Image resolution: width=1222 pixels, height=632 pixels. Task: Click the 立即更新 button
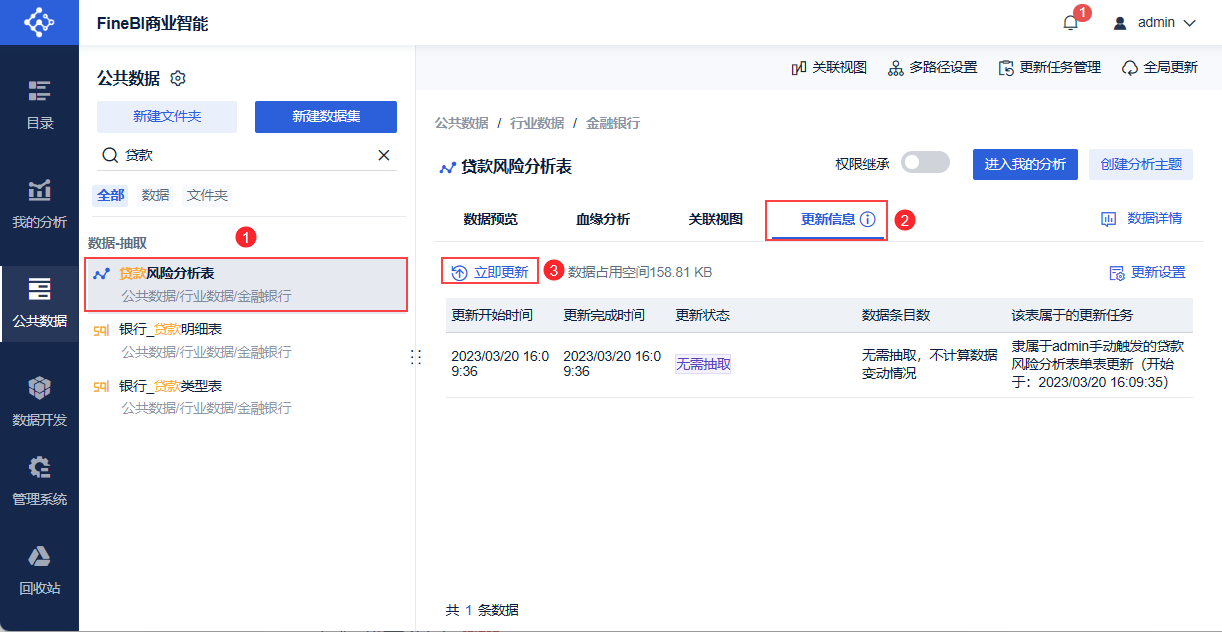(x=490, y=272)
